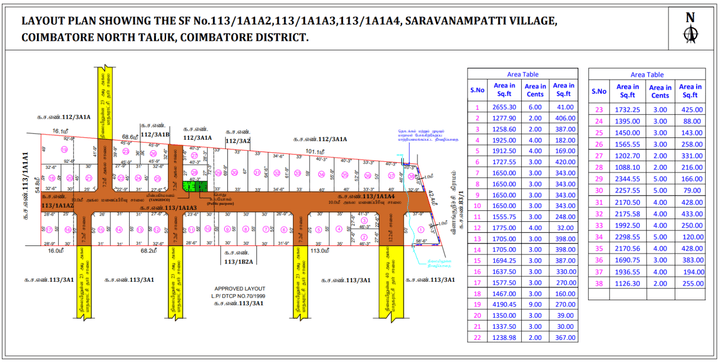
Task: Select the green public purpose plot
Action: (x=195, y=187)
